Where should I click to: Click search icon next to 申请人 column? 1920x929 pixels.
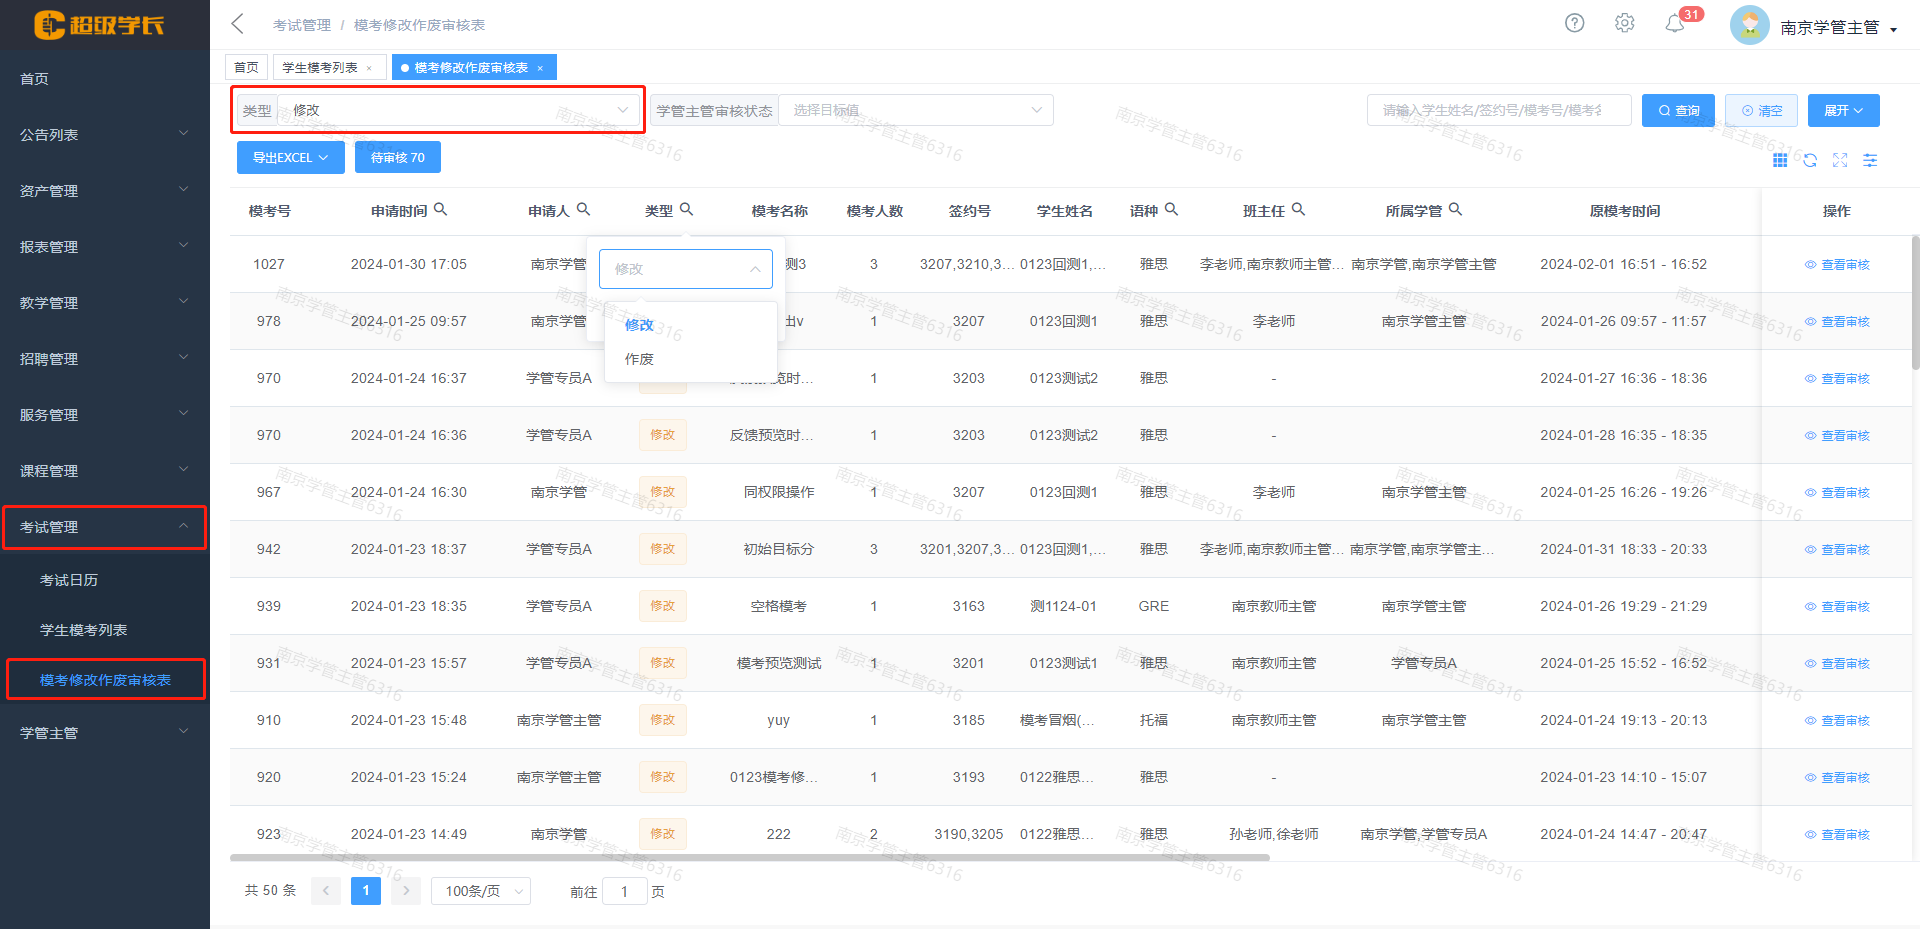[584, 210]
